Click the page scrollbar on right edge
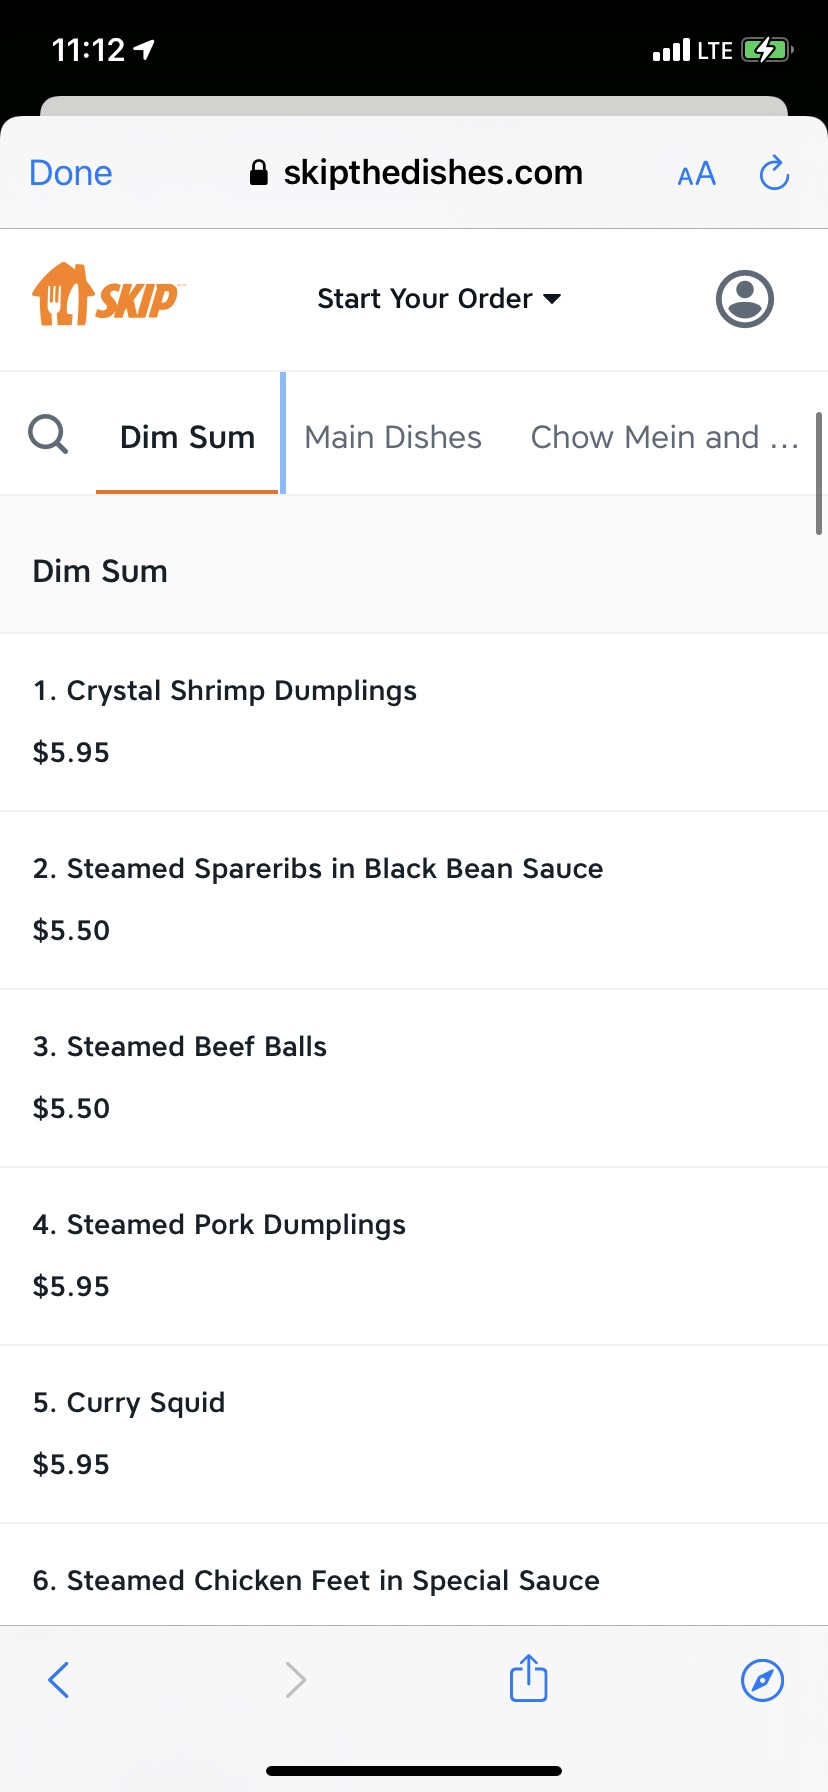This screenshot has width=828, height=1792. [x=818, y=474]
